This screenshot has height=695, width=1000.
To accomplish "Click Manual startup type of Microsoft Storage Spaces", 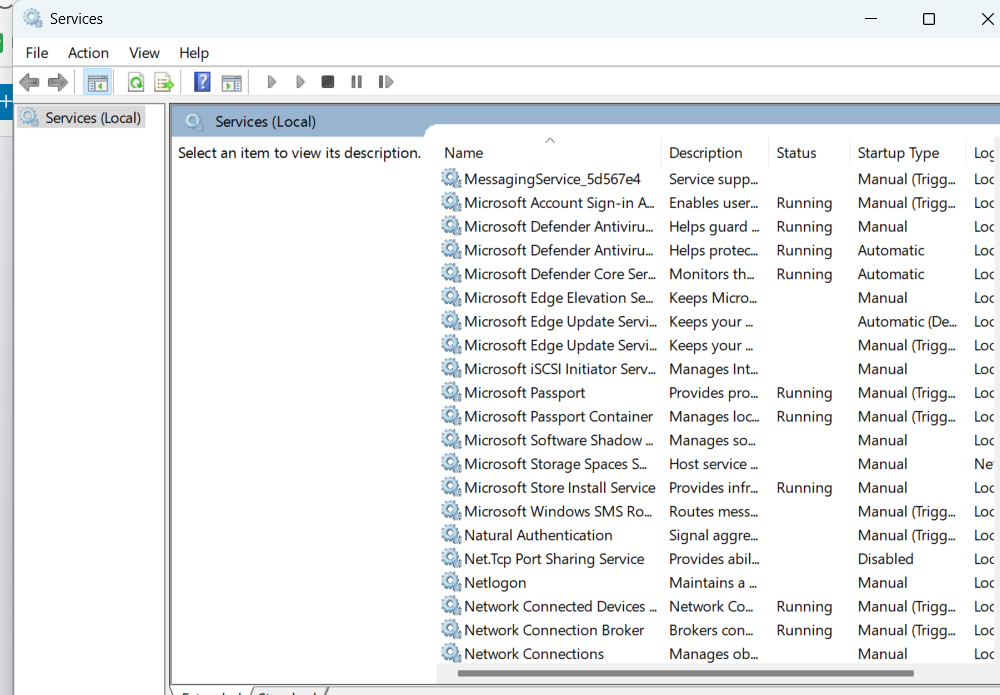I will pos(882,464).
